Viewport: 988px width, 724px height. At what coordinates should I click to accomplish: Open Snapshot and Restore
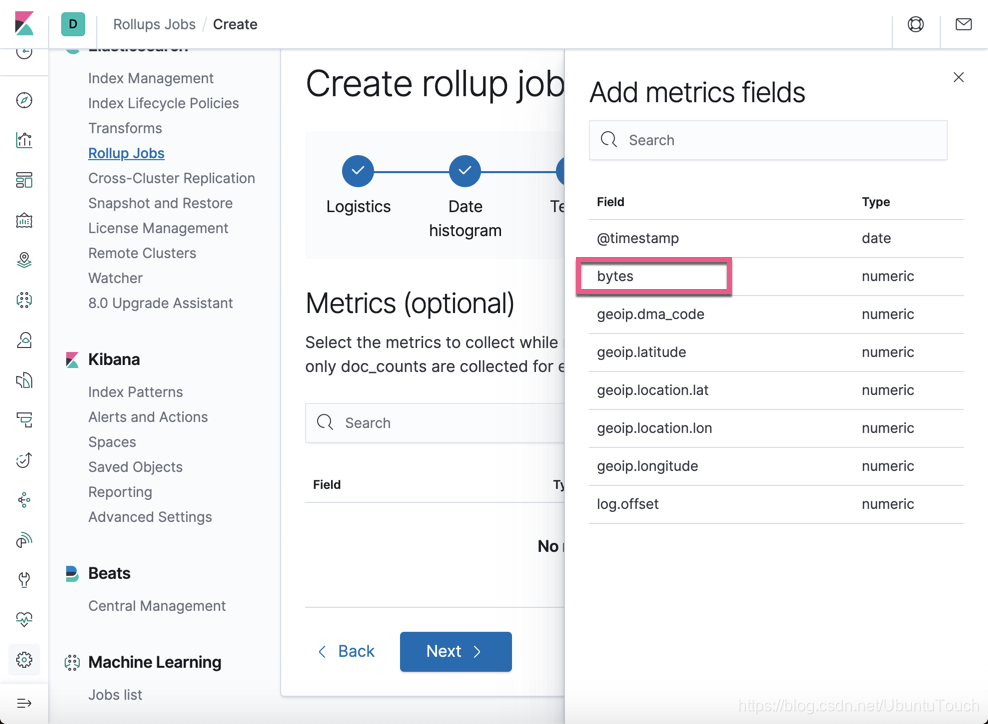(160, 203)
